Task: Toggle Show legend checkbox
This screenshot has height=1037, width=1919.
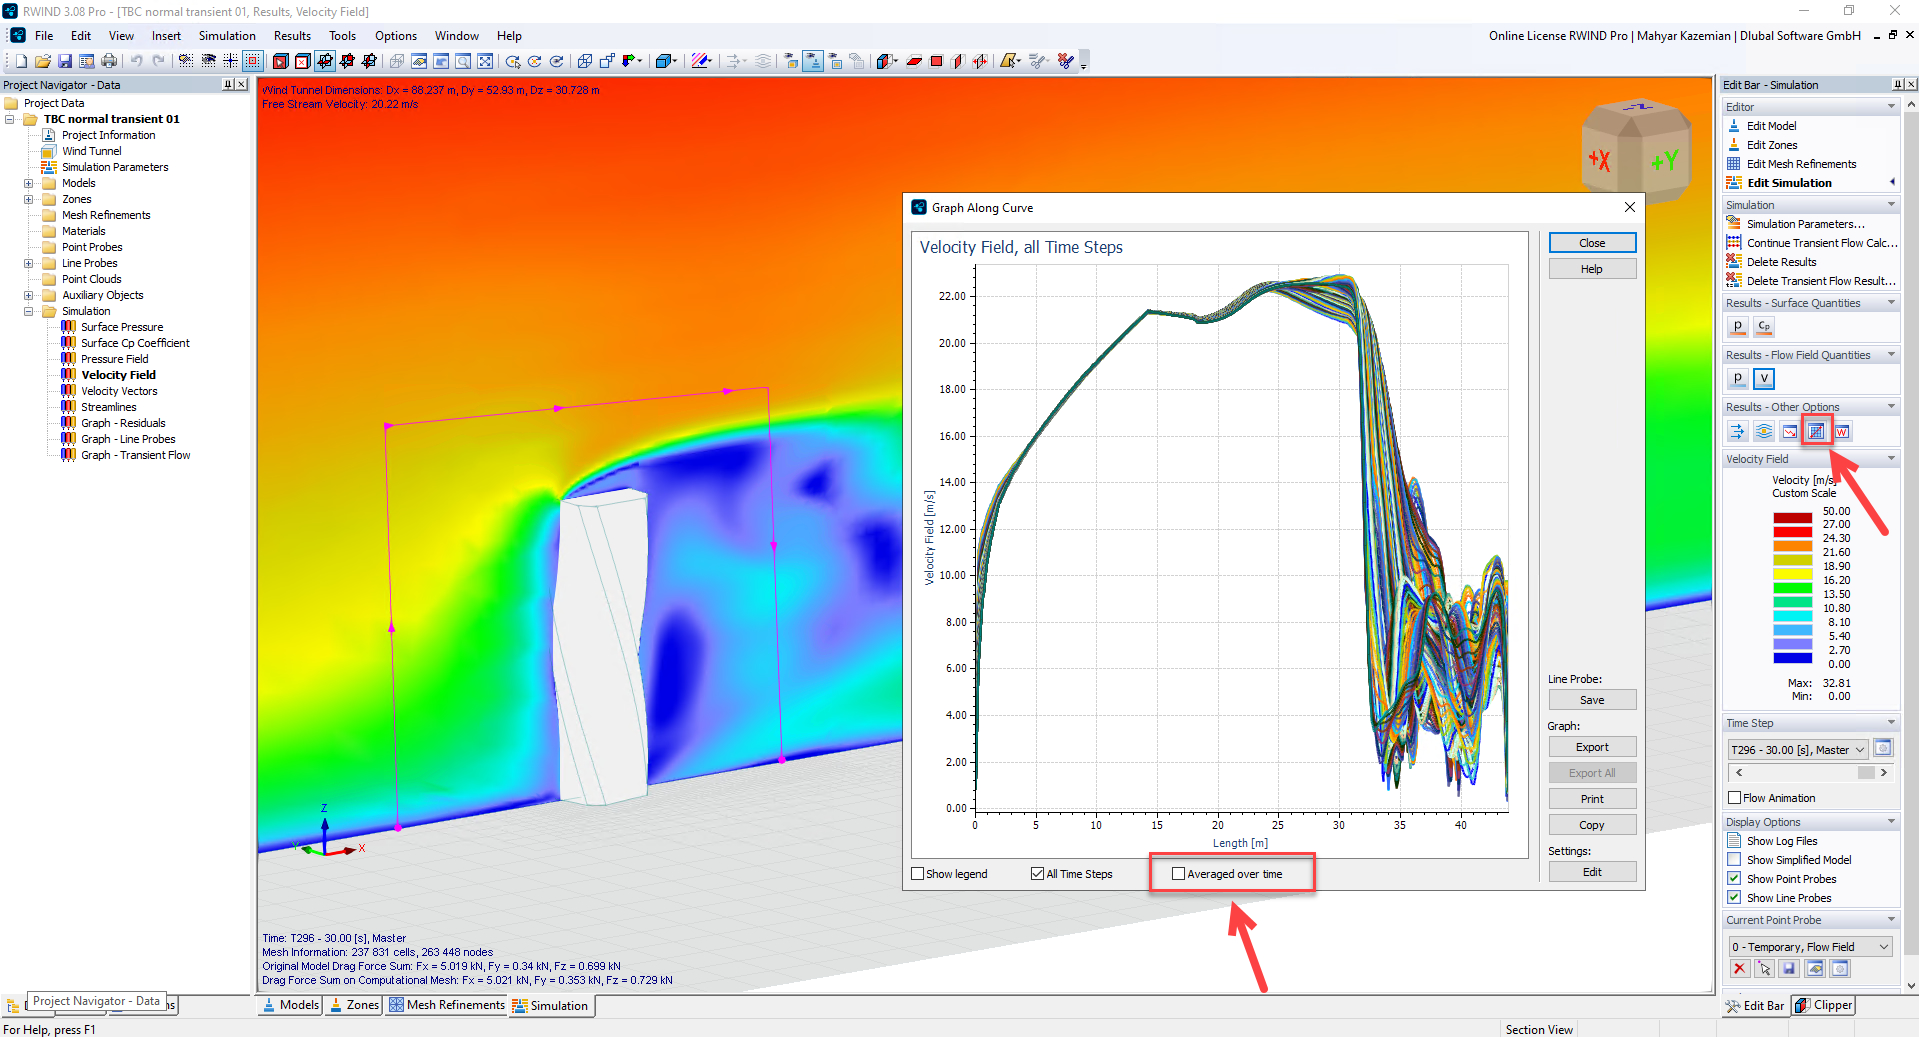Action: pyautogui.click(x=918, y=874)
